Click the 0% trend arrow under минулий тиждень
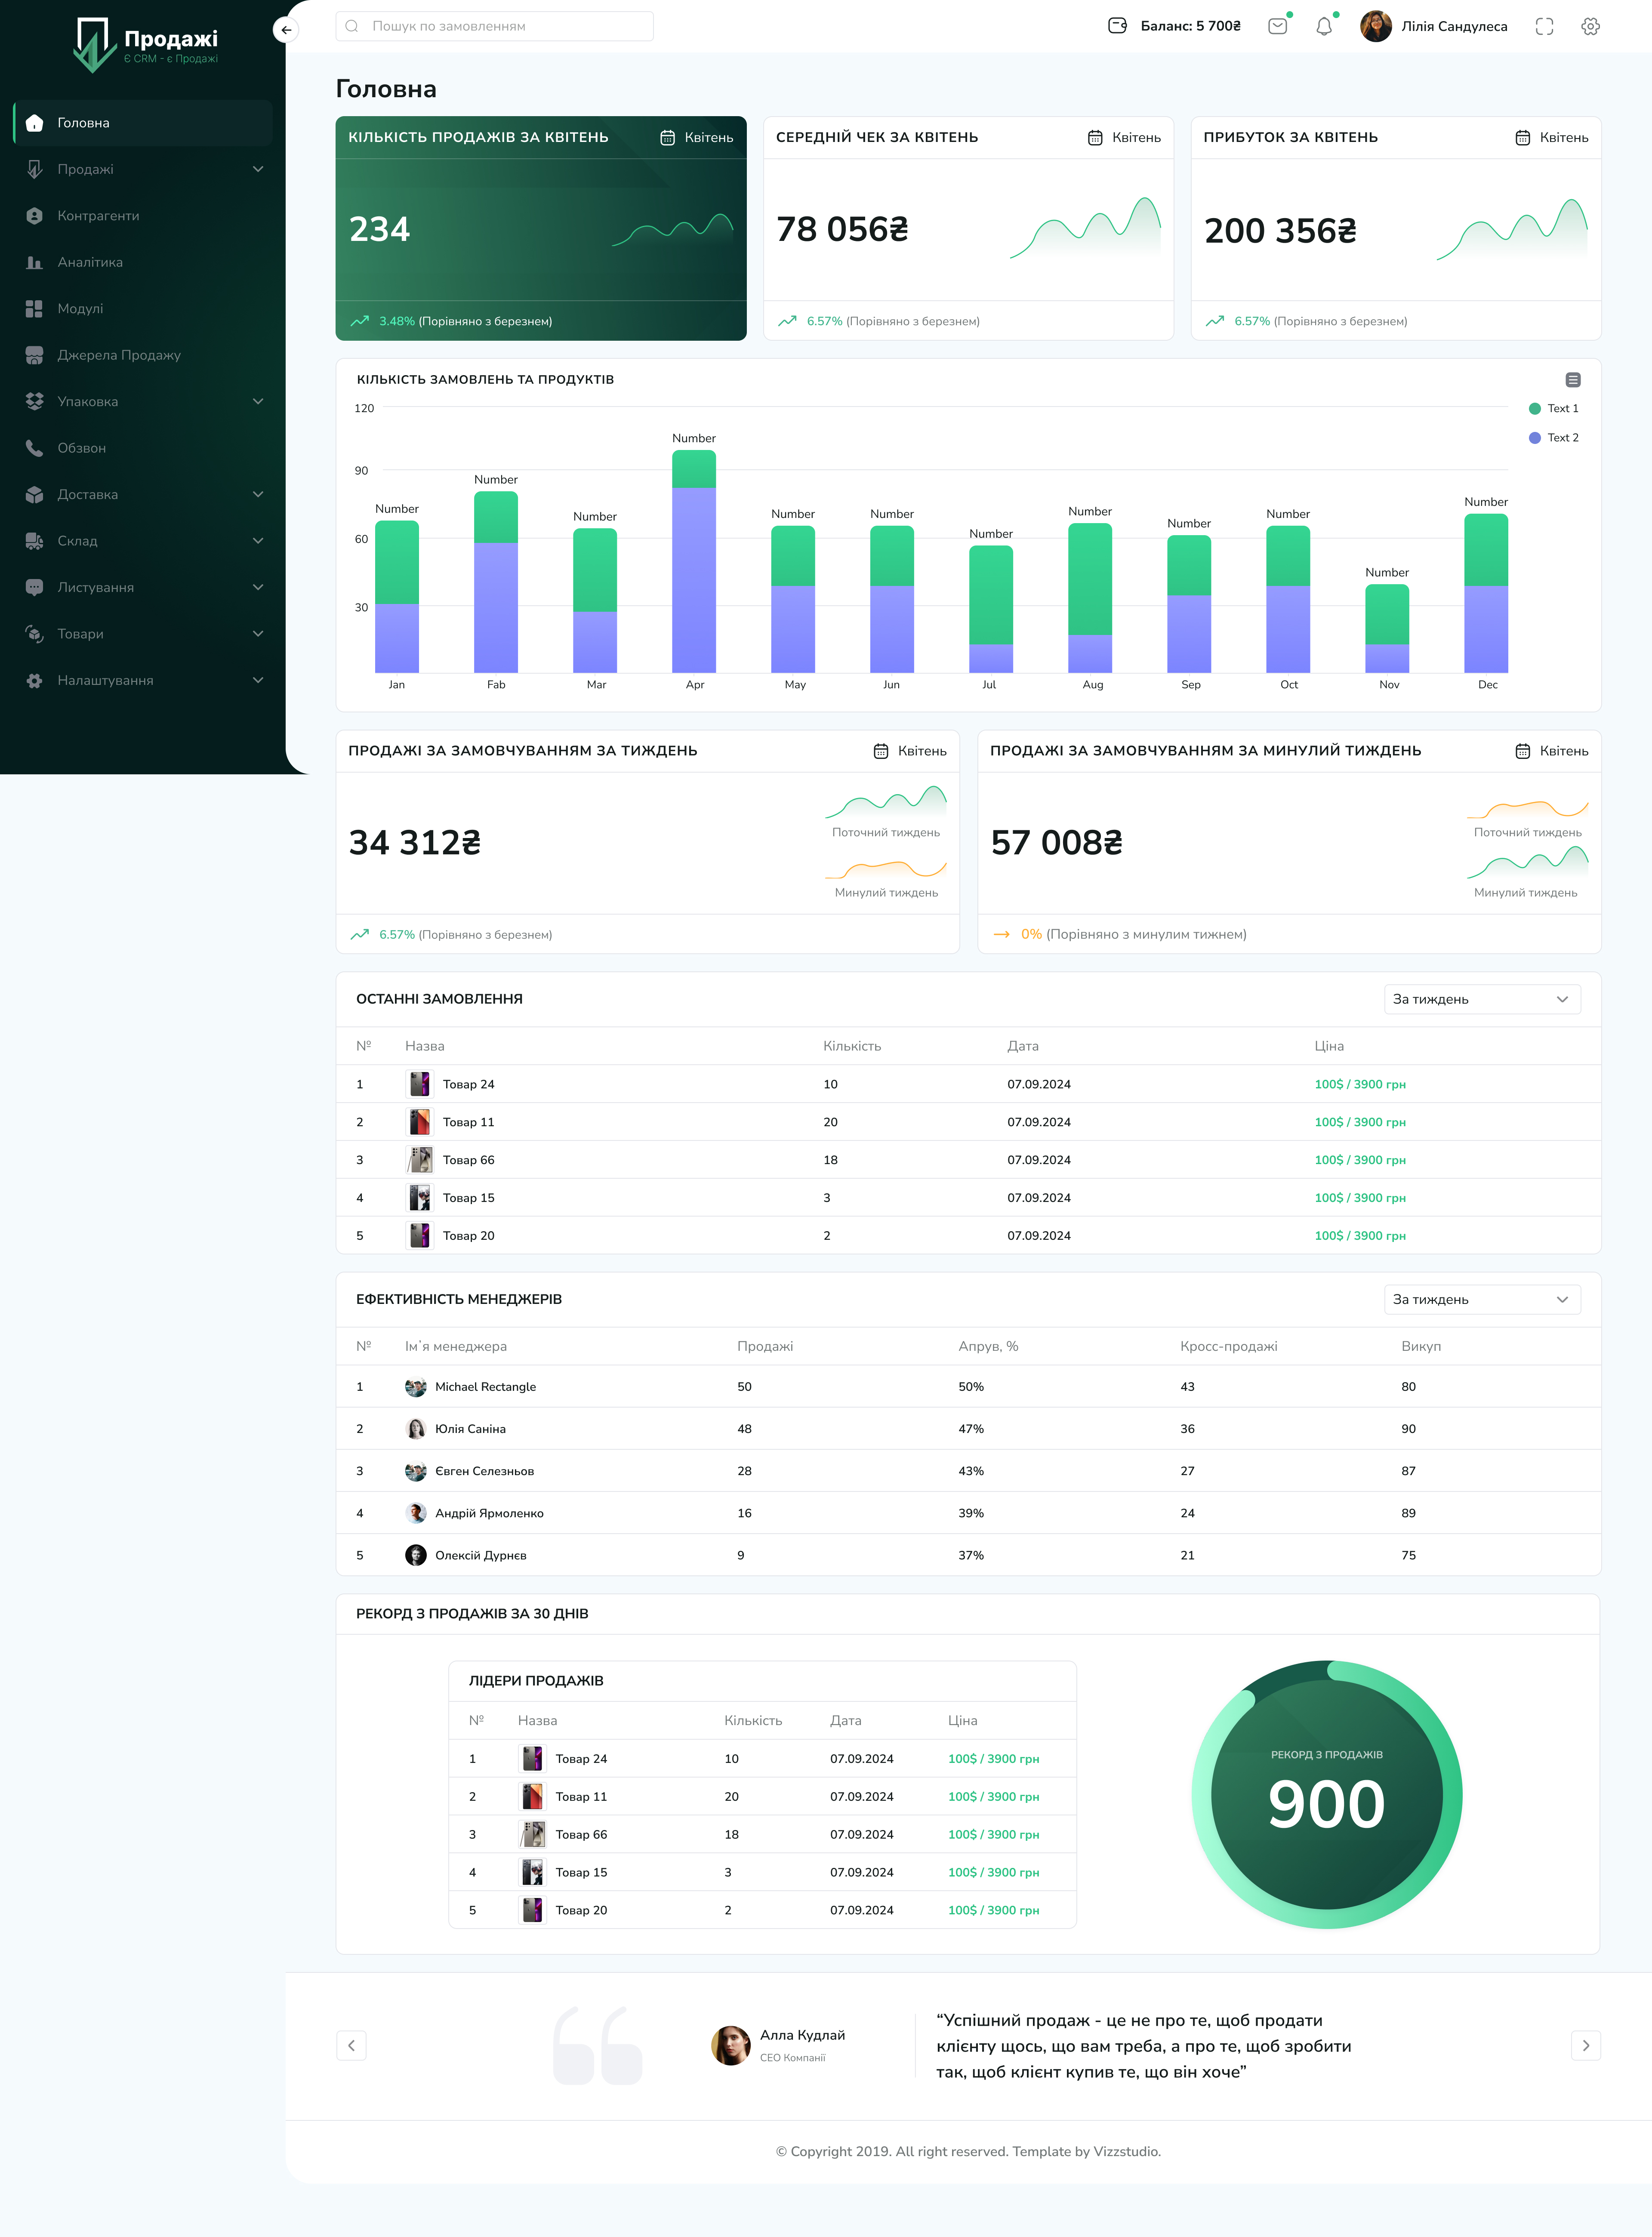 pyautogui.click(x=1001, y=935)
